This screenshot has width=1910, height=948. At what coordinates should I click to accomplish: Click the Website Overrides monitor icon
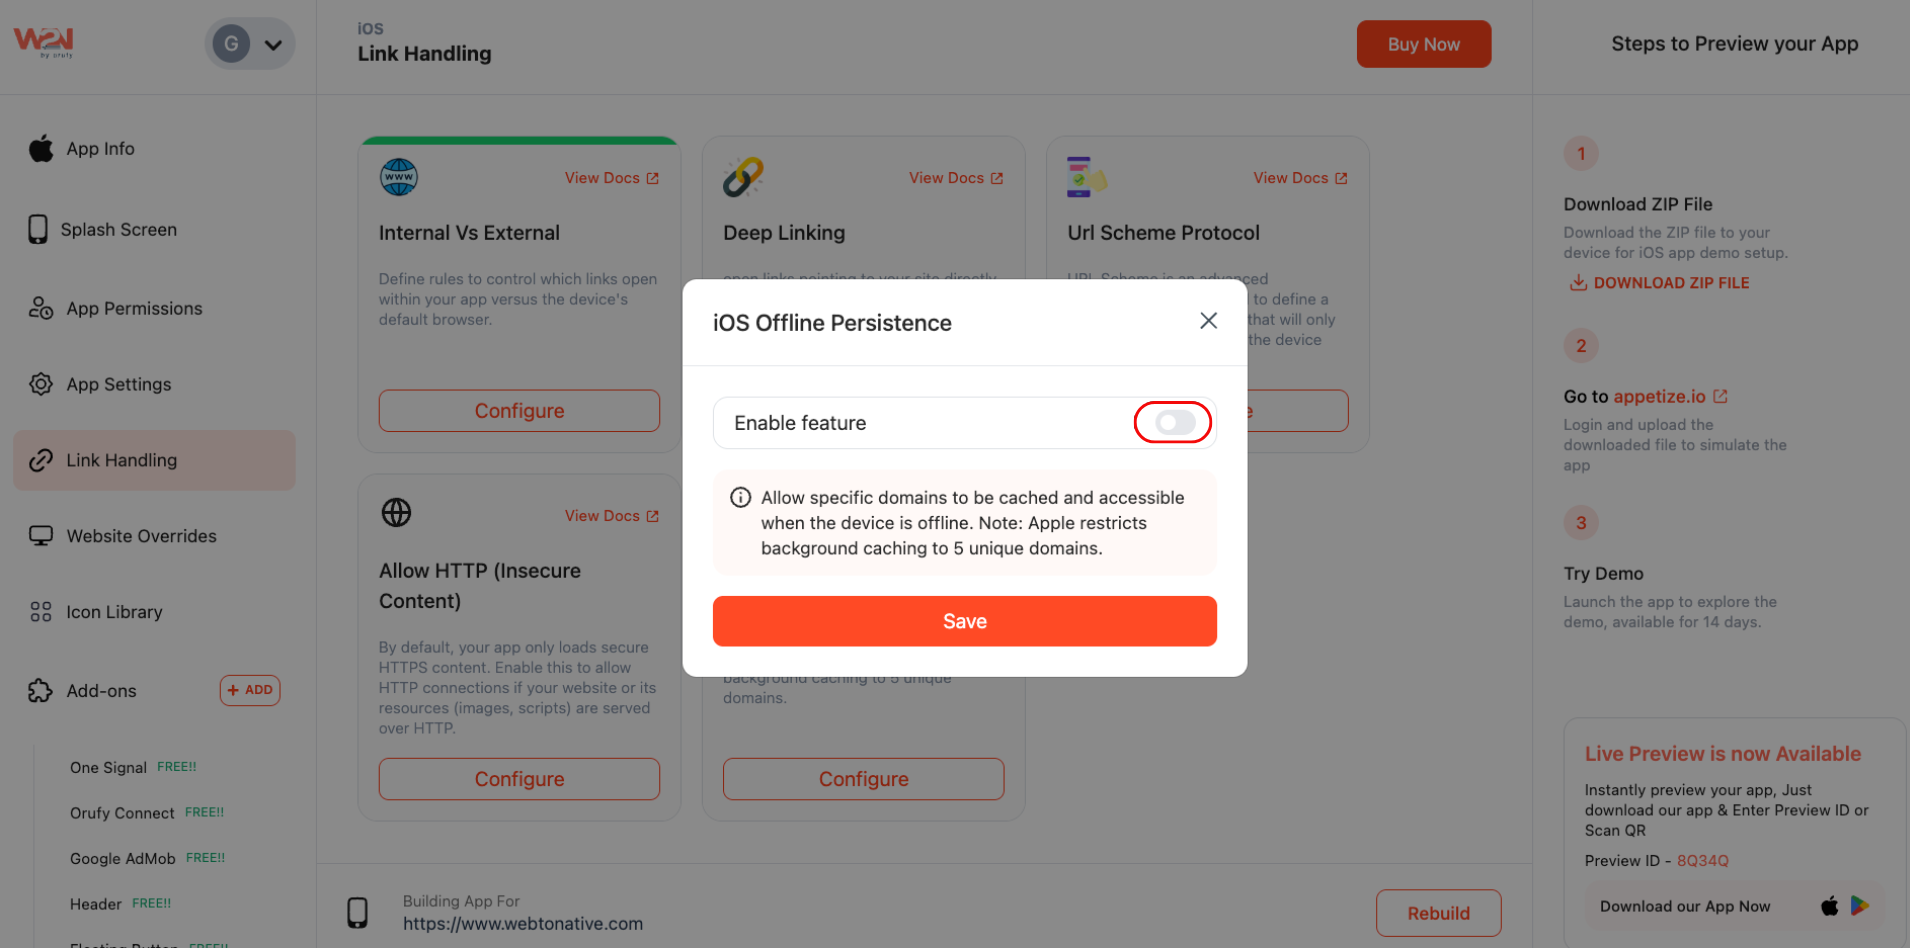coord(41,536)
